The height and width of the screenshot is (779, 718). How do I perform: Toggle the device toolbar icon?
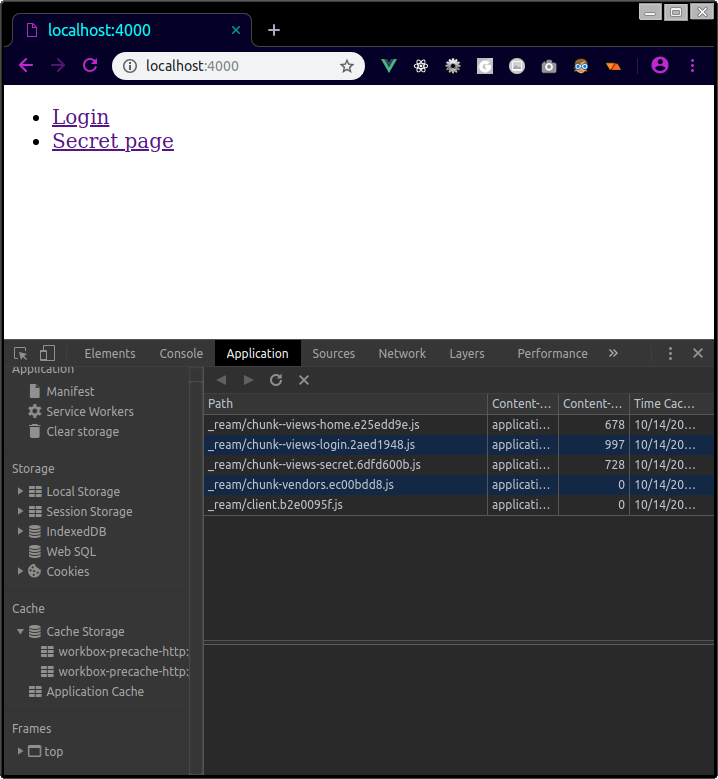click(47, 353)
